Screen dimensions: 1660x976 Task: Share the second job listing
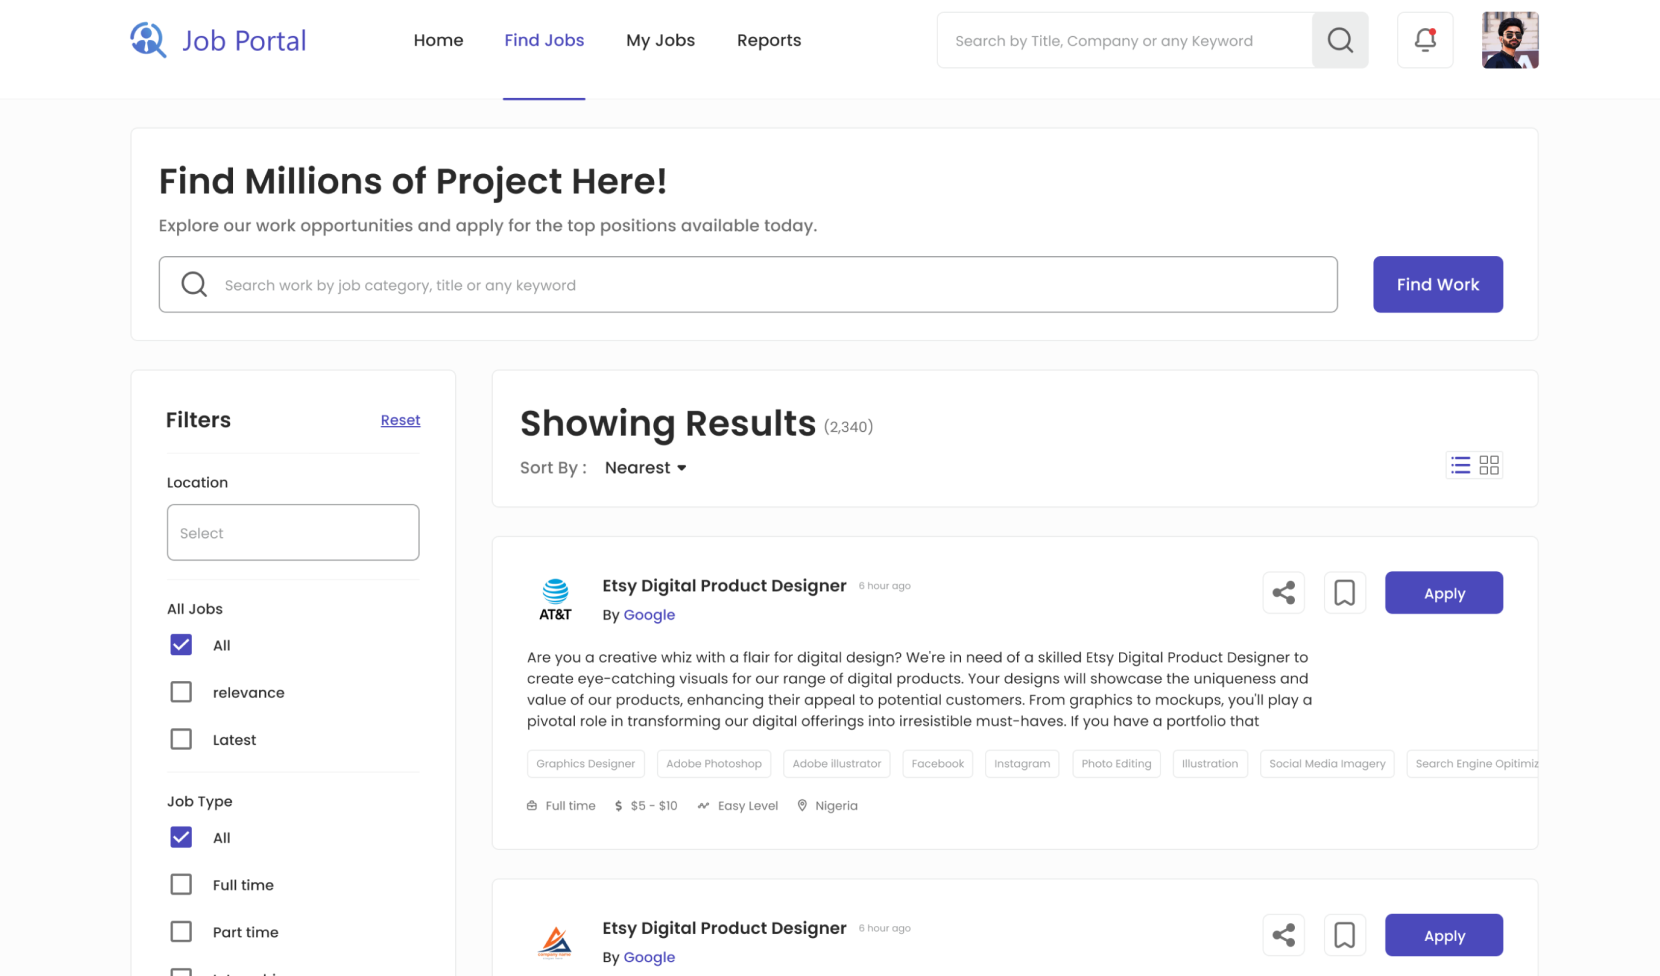[x=1283, y=935]
